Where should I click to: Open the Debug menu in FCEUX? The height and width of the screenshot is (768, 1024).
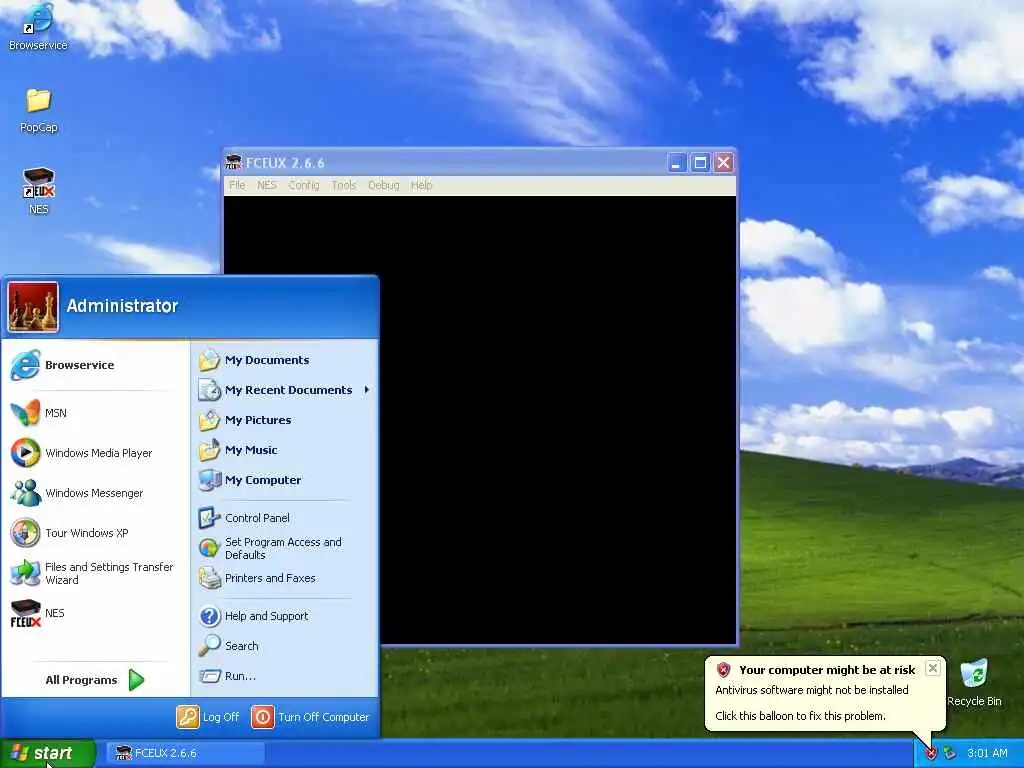[x=383, y=185]
